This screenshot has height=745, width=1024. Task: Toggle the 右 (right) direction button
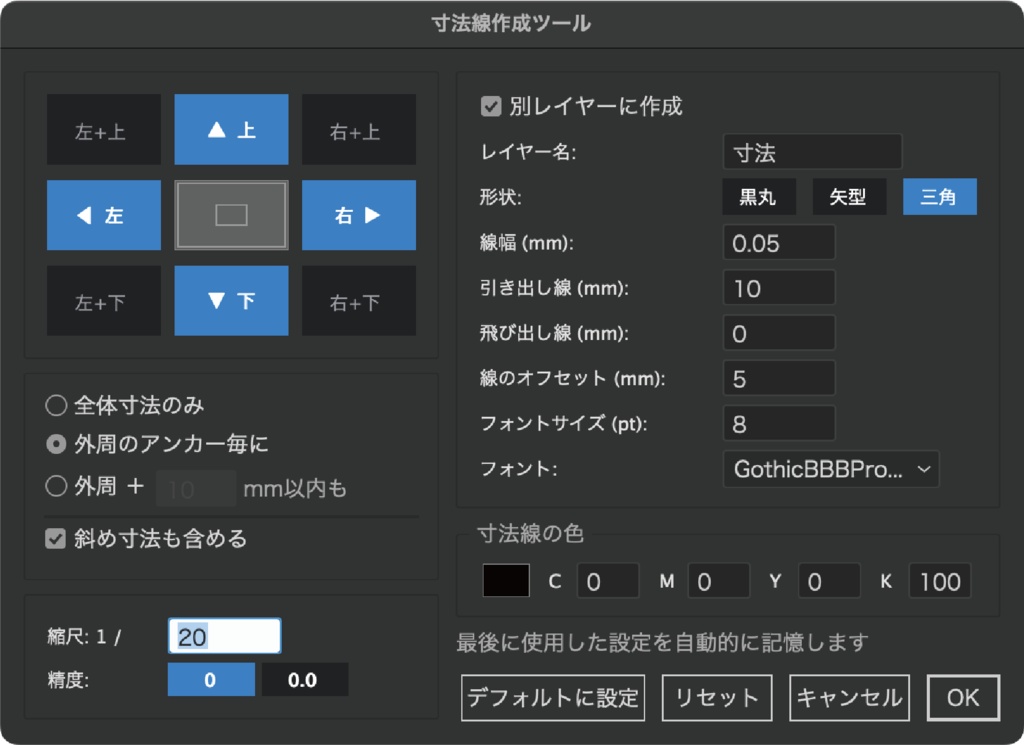359,215
